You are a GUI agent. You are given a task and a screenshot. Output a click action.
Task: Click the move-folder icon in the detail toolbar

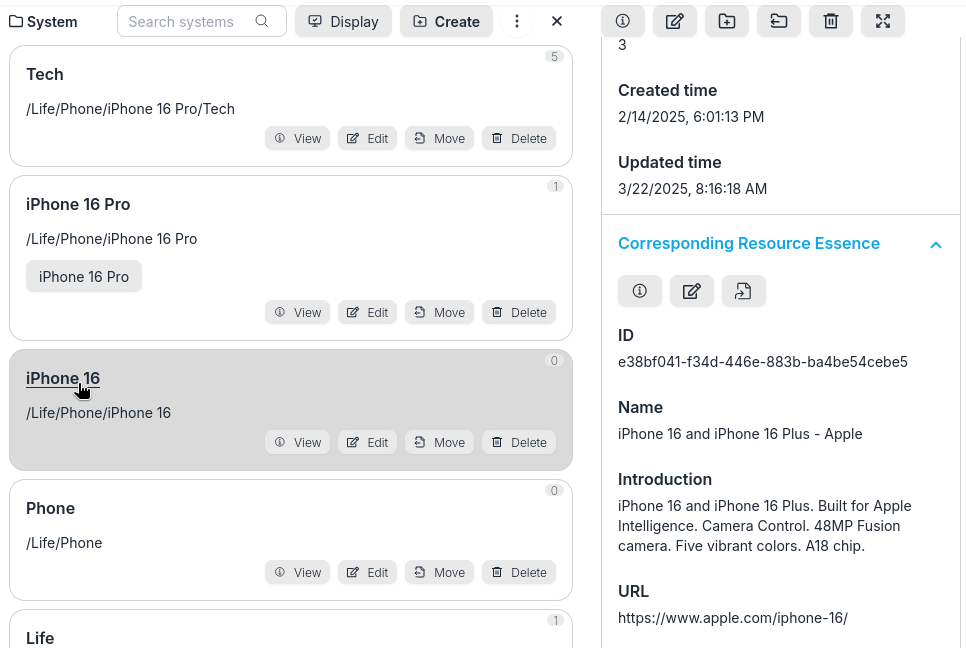(x=779, y=21)
